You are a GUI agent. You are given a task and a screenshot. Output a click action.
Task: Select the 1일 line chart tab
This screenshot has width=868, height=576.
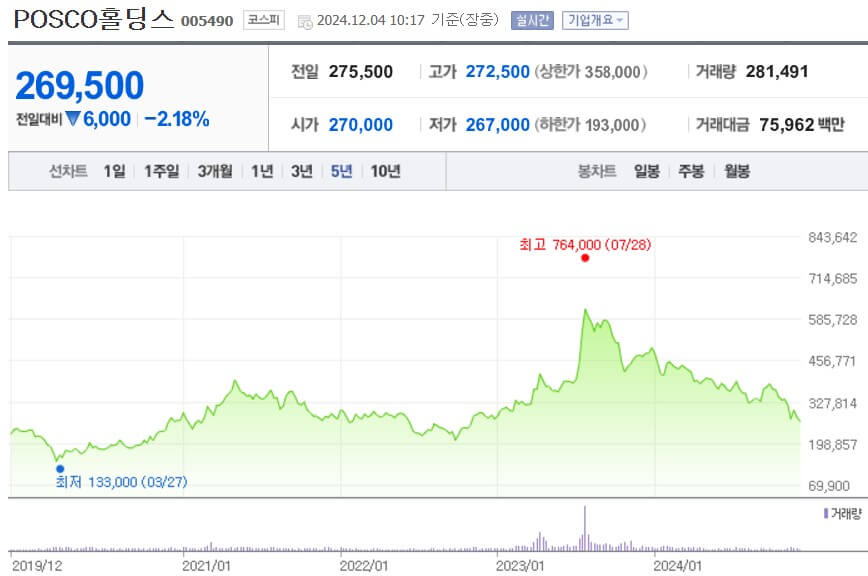click(115, 171)
